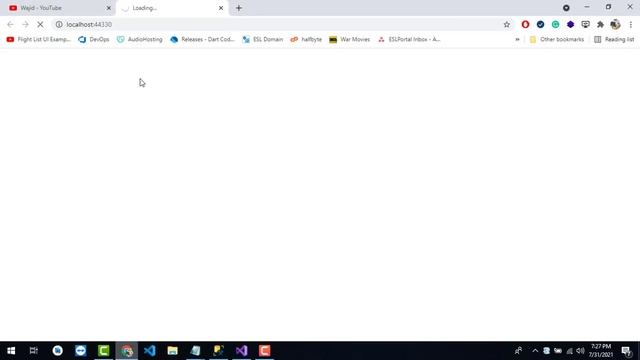Open the blue round app in taskbar
Viewport: 640px width, 360px height.
[x=58, y=351]
